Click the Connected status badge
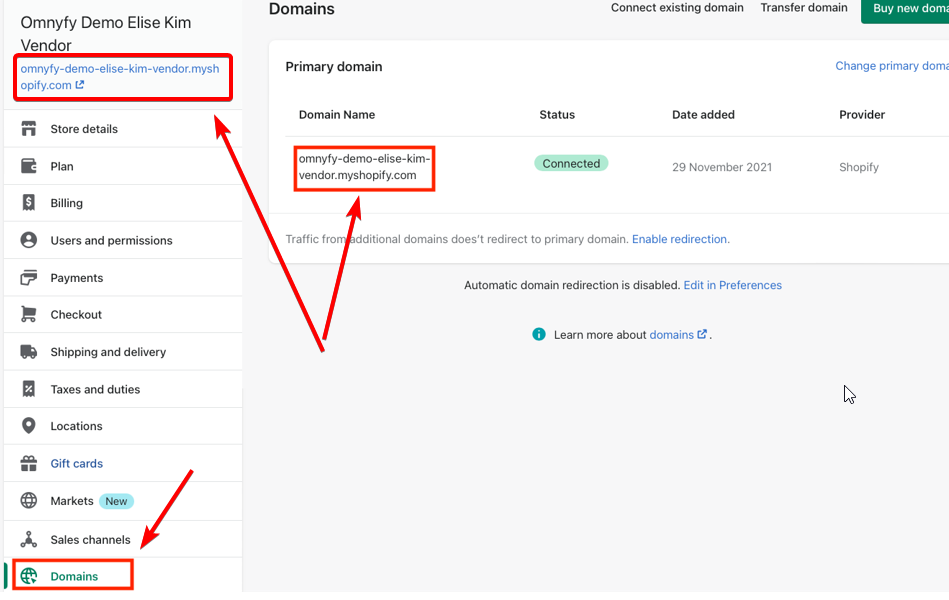Viewport: 949px width, 600px height. pos(571,163)
